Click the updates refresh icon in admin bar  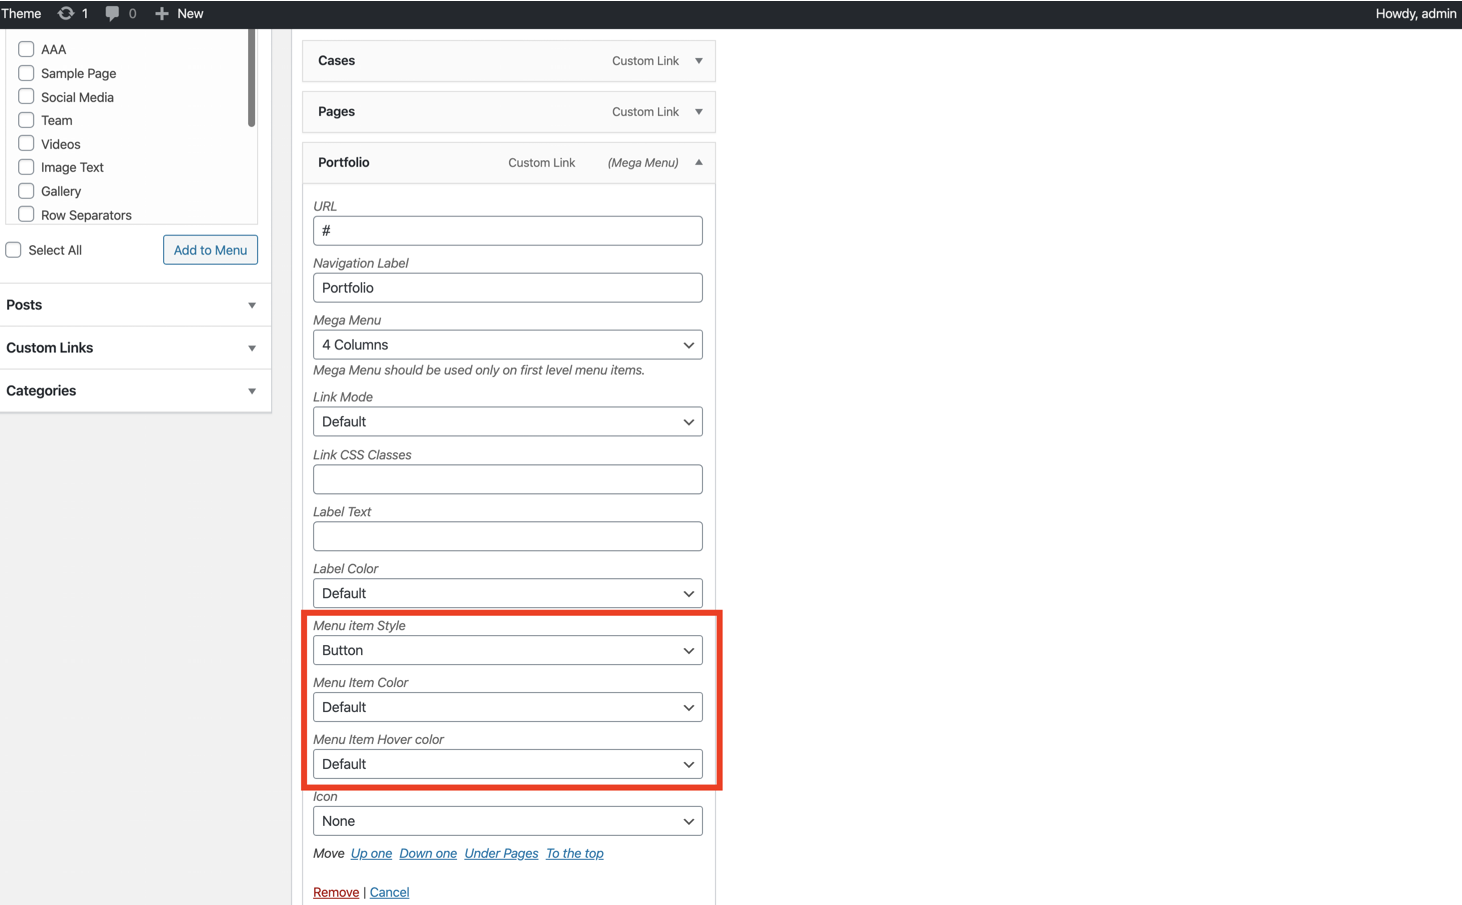click(66, 13)
